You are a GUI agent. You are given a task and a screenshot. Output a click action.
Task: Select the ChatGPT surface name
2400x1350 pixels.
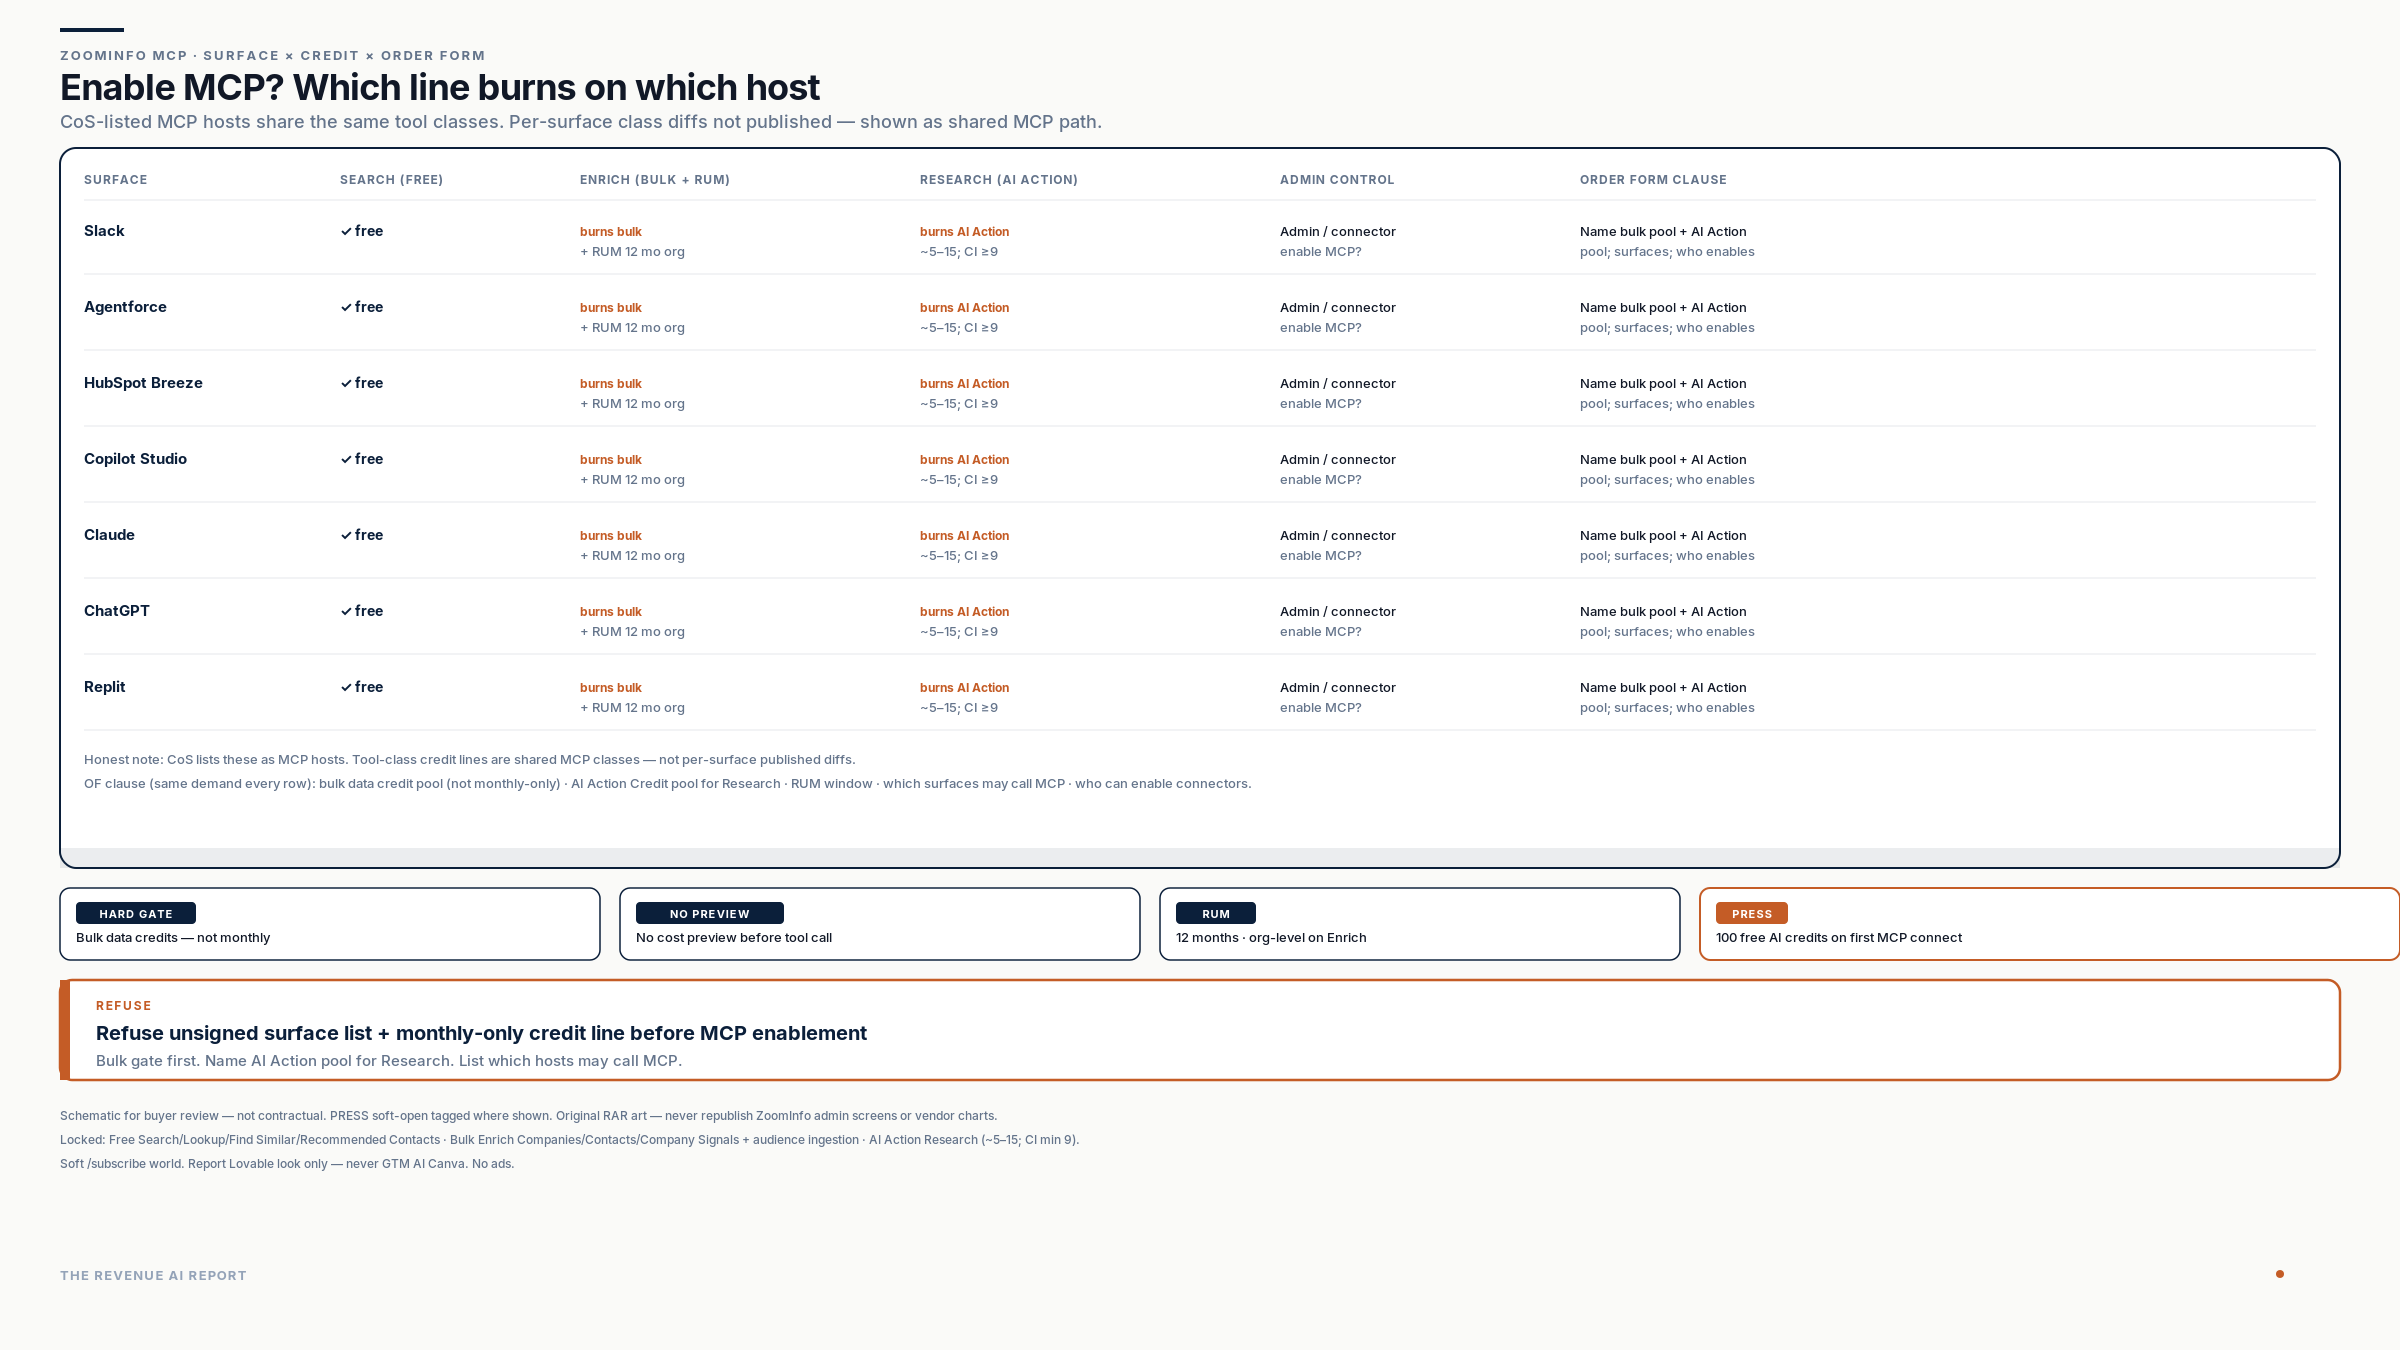coord(117,611)
